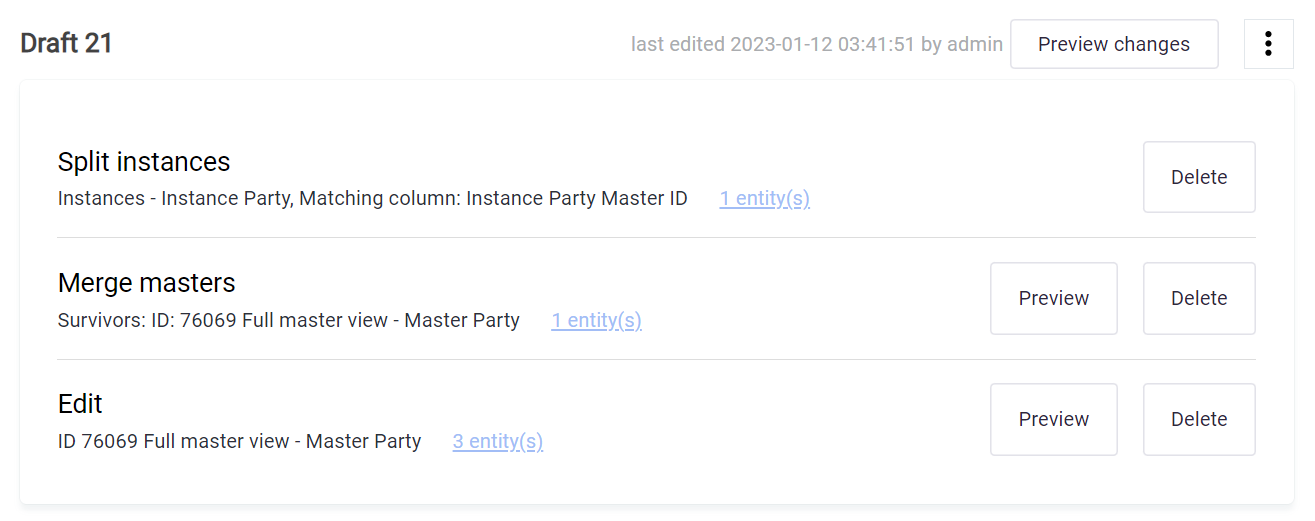Select the Merge masters heading
This screenshot has width=1315, height=521.
[146, 283]
